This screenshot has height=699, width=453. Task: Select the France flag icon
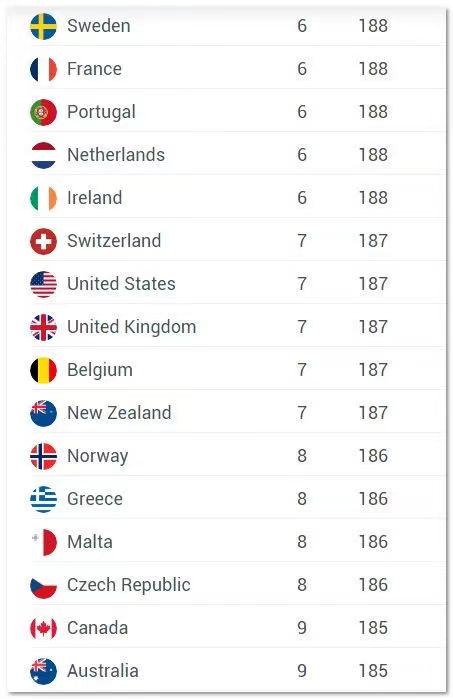click(x=43, y=69)
